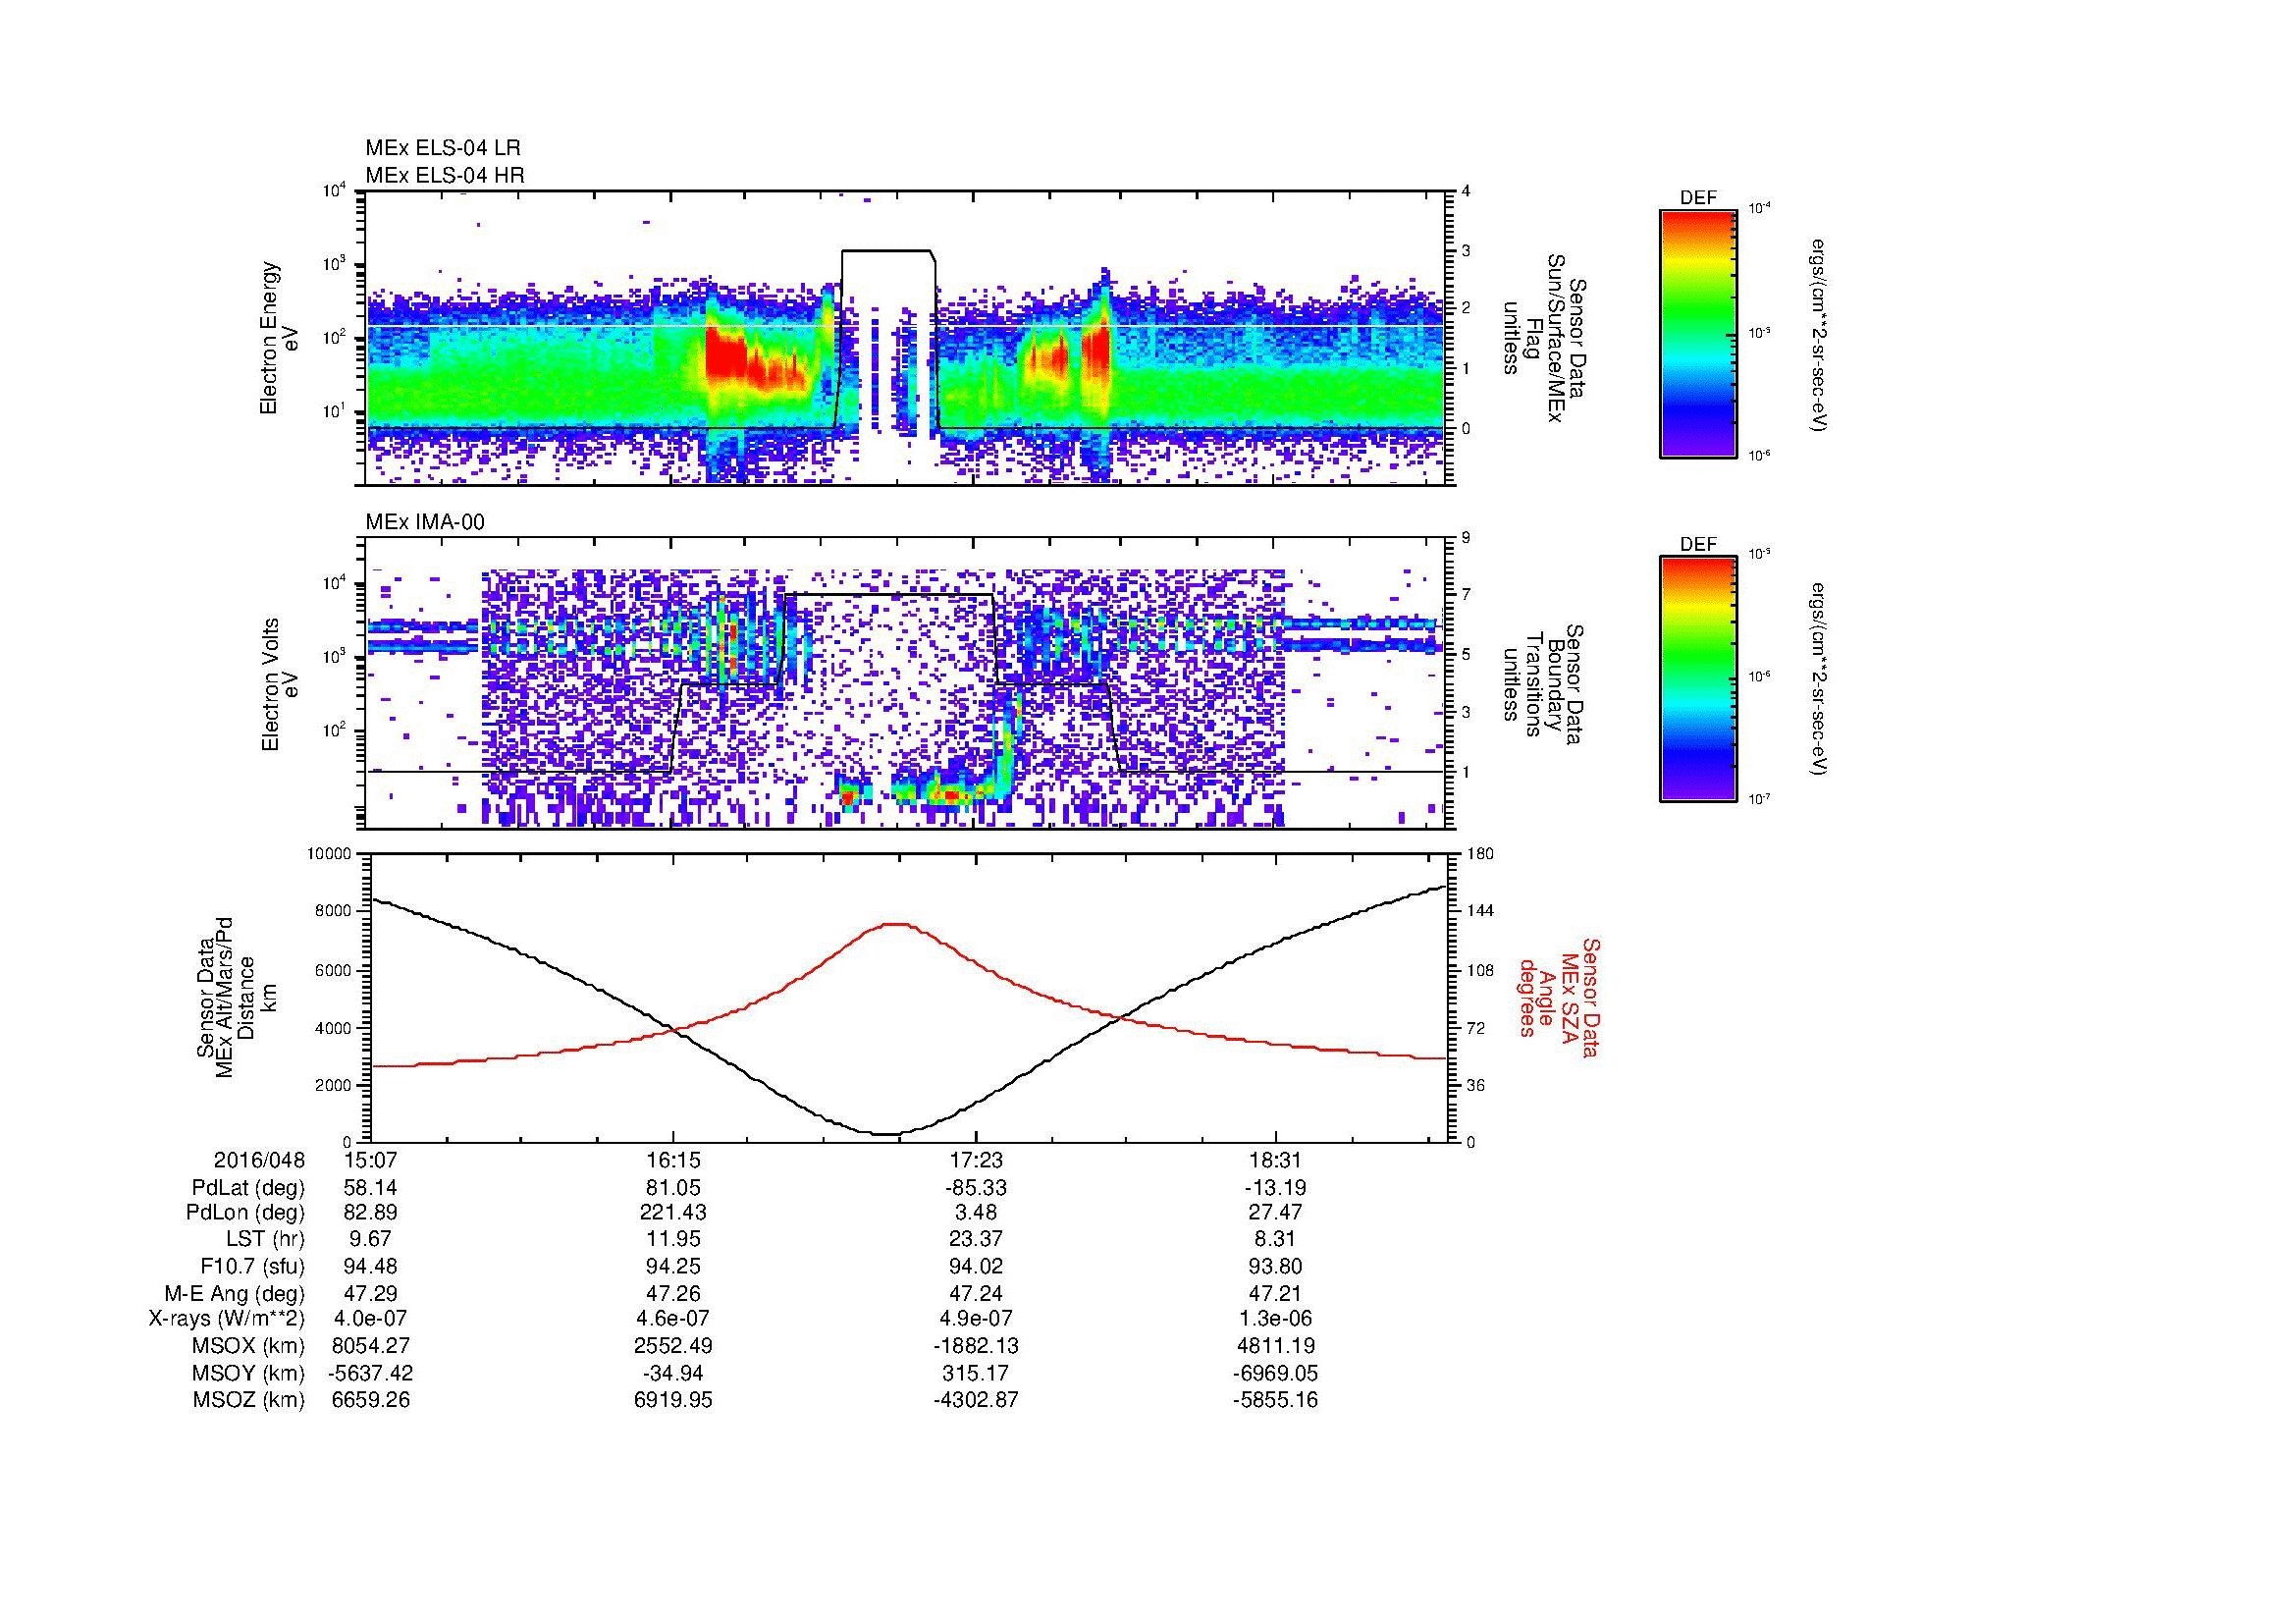
Task: Click the 'LST (hr)' row label
Action: [265, 1239]
